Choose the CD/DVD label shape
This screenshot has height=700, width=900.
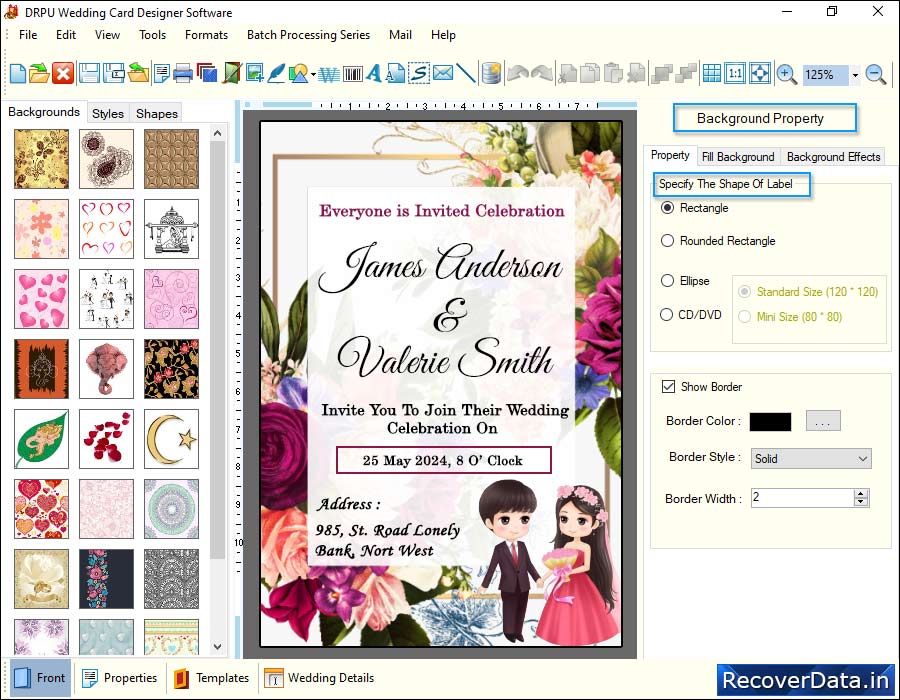point(666,314)
